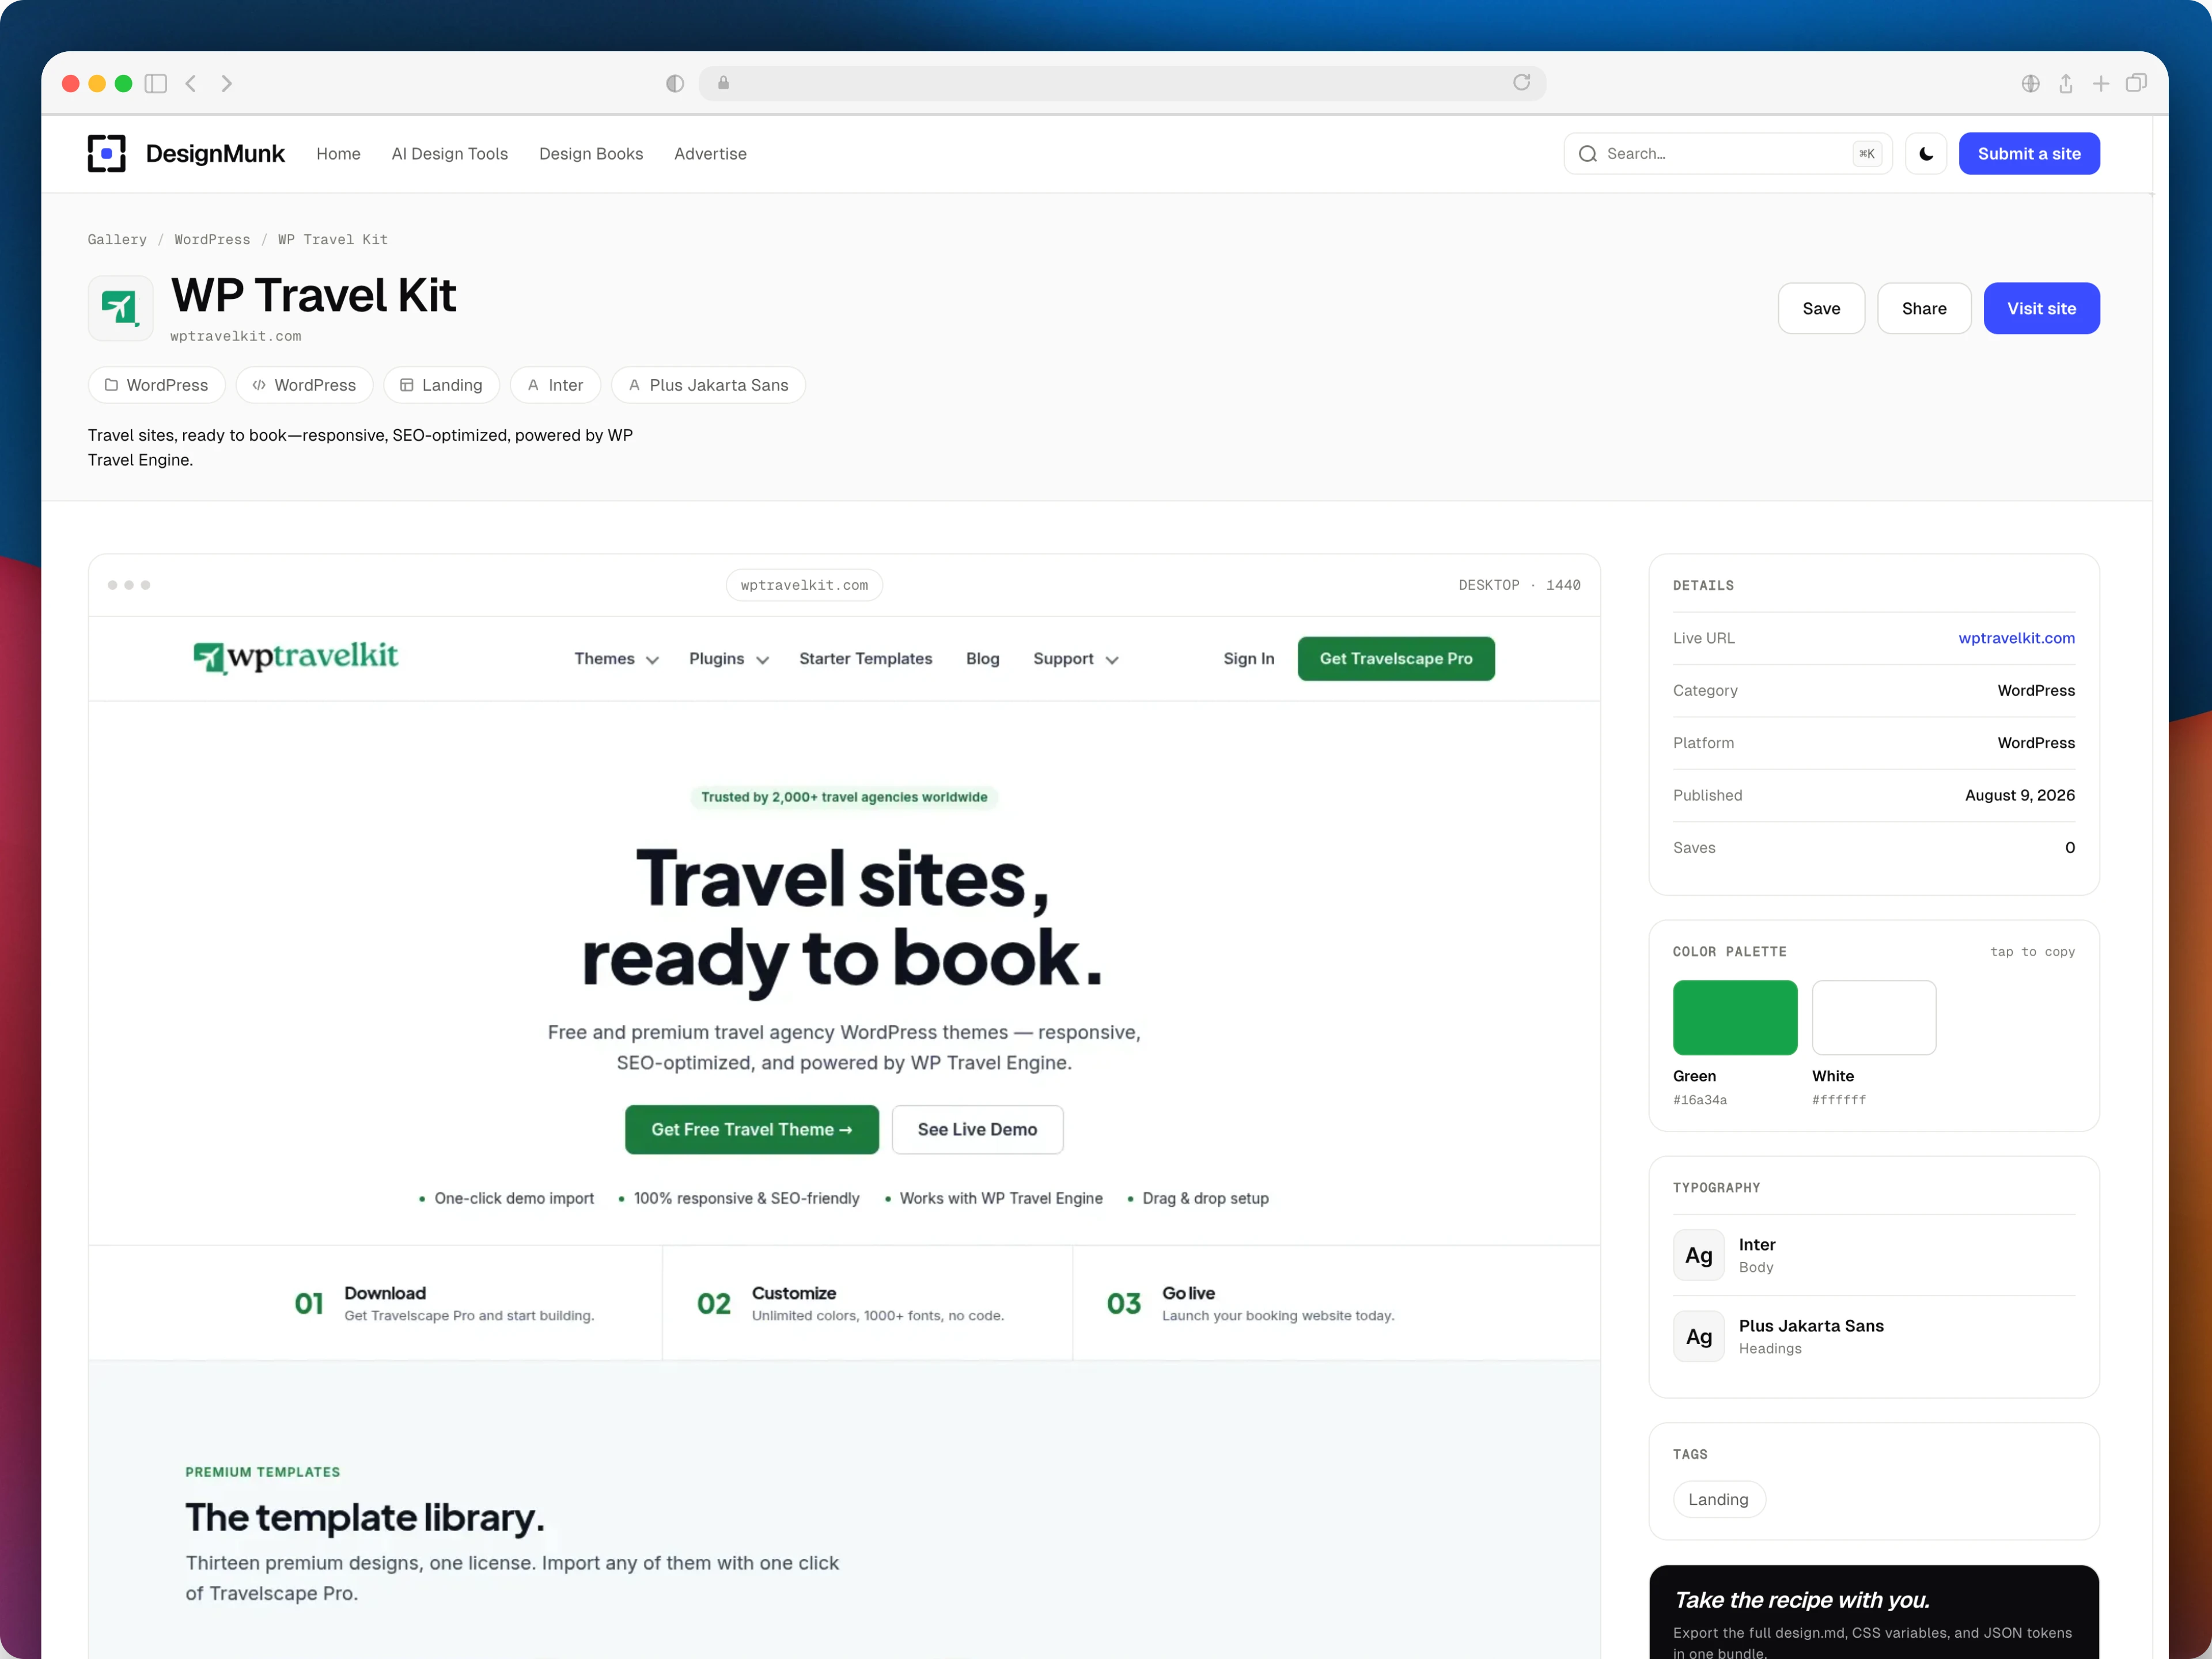Add a new browser tab
2212x1659 pixels.
pyautogui.click(x=2100, y=83)
